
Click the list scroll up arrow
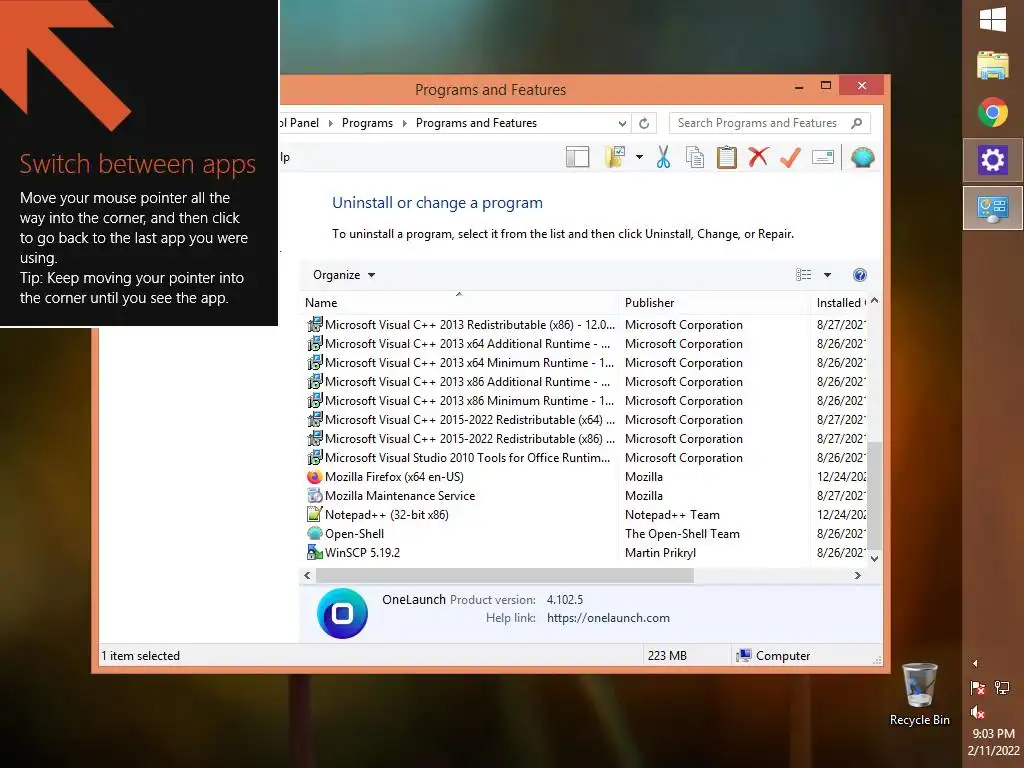tap(874, 301)
